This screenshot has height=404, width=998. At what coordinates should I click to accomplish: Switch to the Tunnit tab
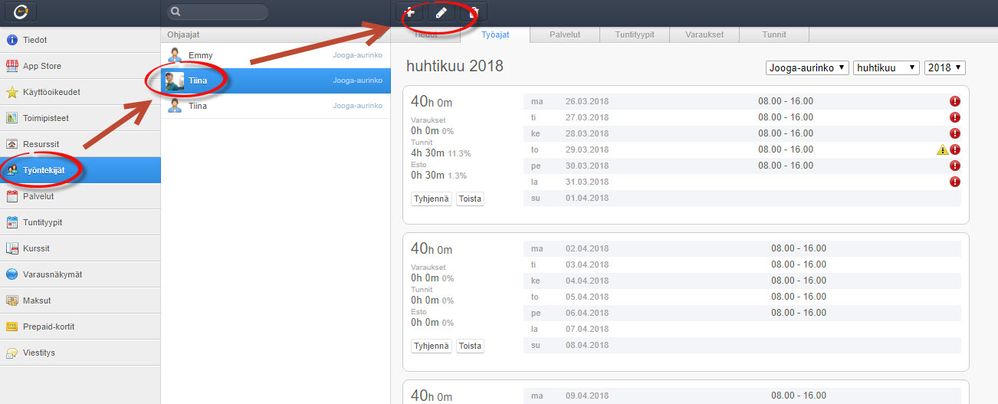(x=774, y=35)
